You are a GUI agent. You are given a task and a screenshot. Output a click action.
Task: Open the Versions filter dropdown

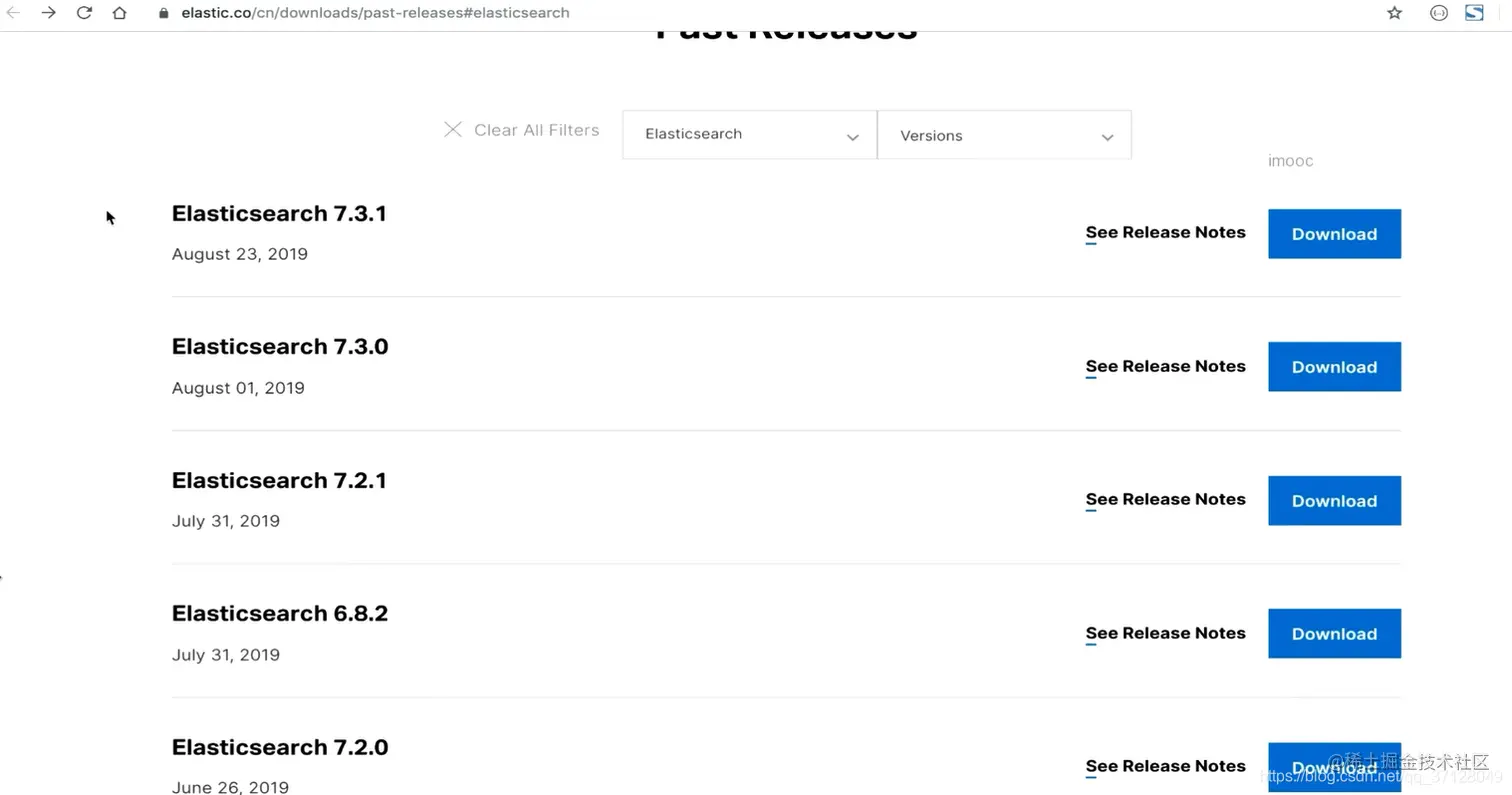1005,135
